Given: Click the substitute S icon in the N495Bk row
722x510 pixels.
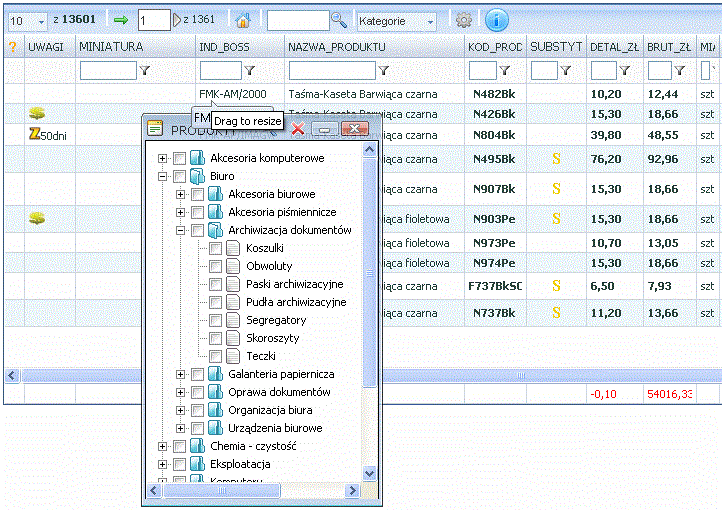Looking at the screenshot, I should (x=556, y=159).
